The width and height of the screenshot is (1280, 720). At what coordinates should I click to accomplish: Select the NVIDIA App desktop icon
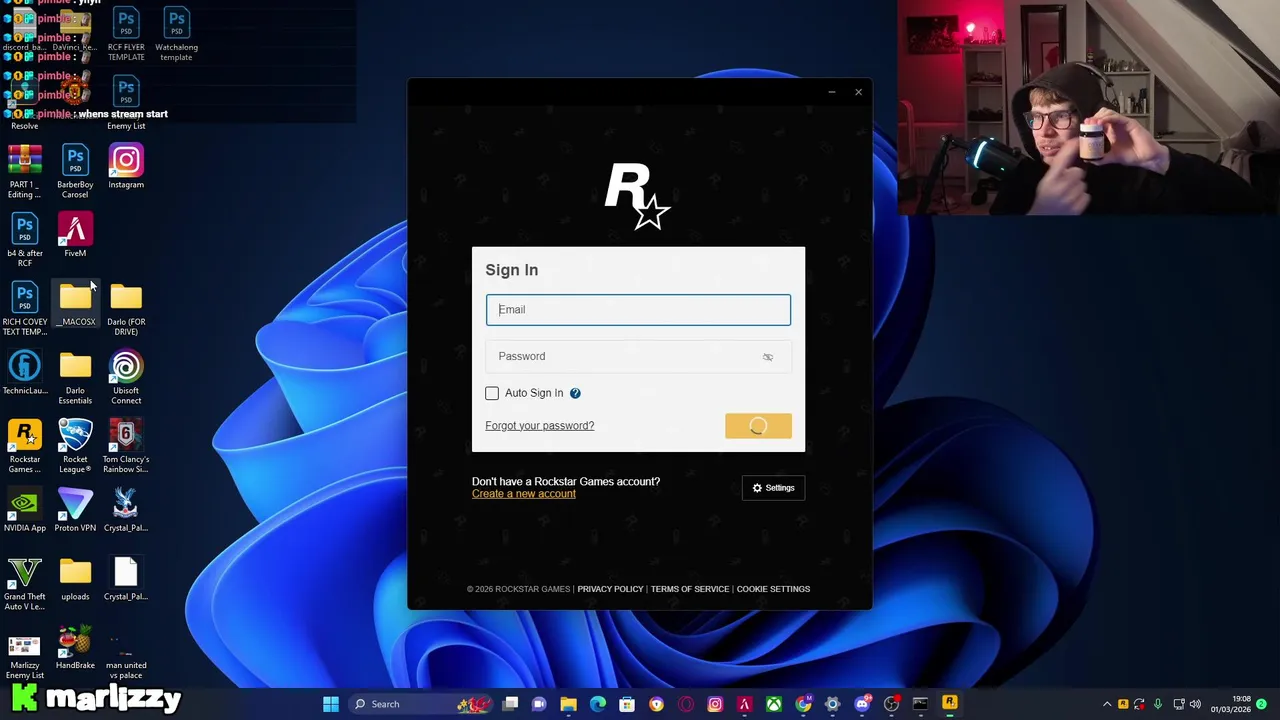(25, 511)
